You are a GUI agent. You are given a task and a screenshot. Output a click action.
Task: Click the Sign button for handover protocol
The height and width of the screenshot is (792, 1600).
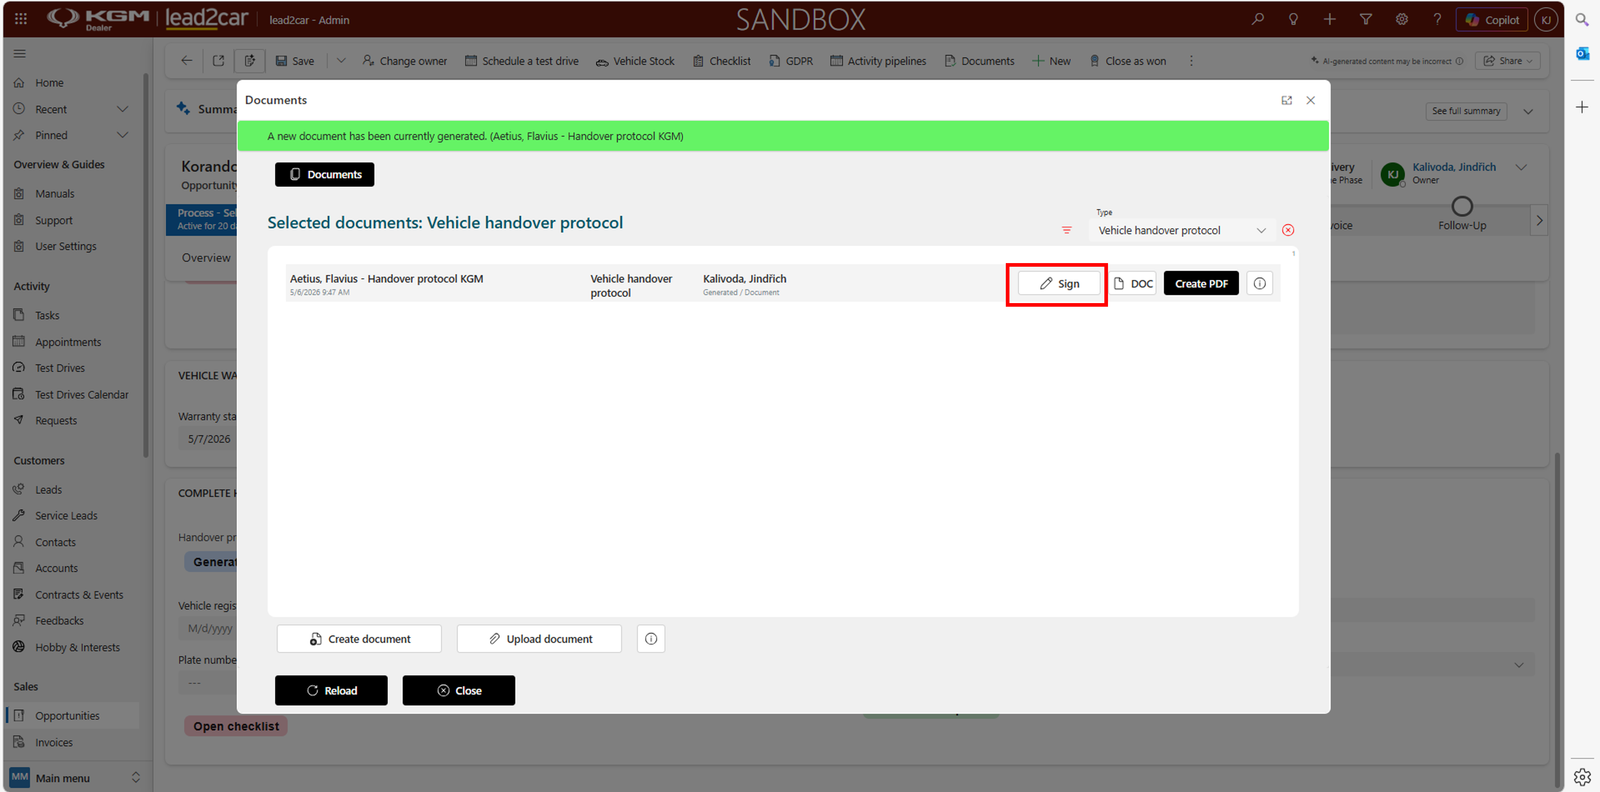click(1059, 284)
